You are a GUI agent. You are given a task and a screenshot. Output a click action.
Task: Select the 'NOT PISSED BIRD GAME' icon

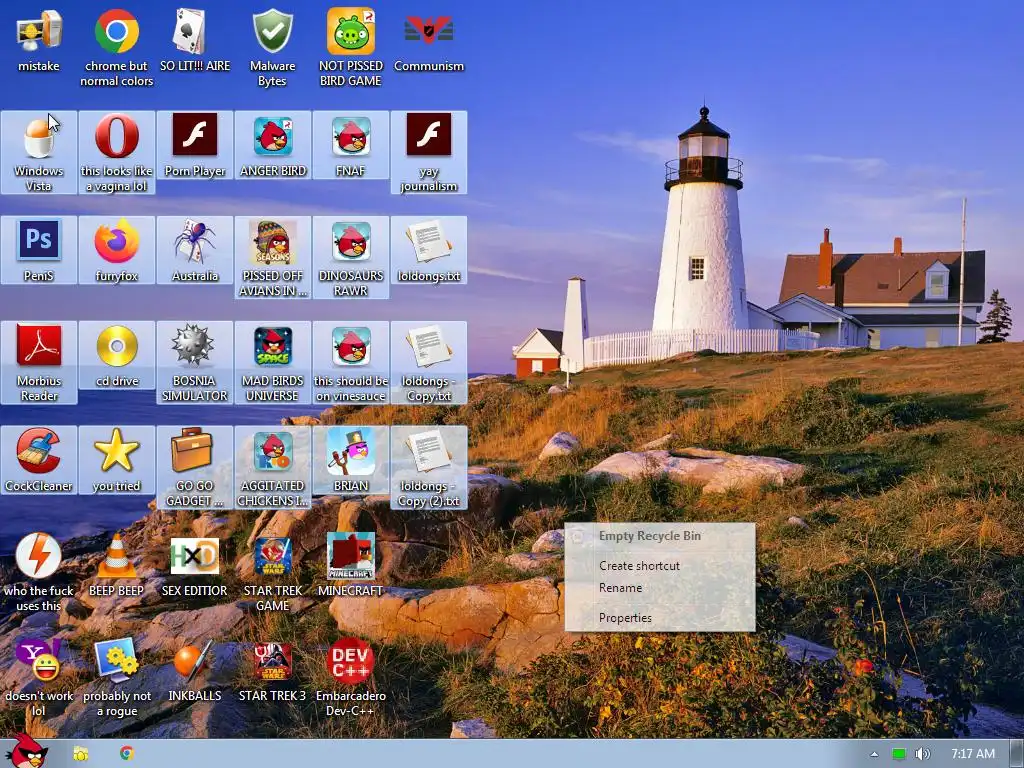pyautogui.click(x=351, y=47)
